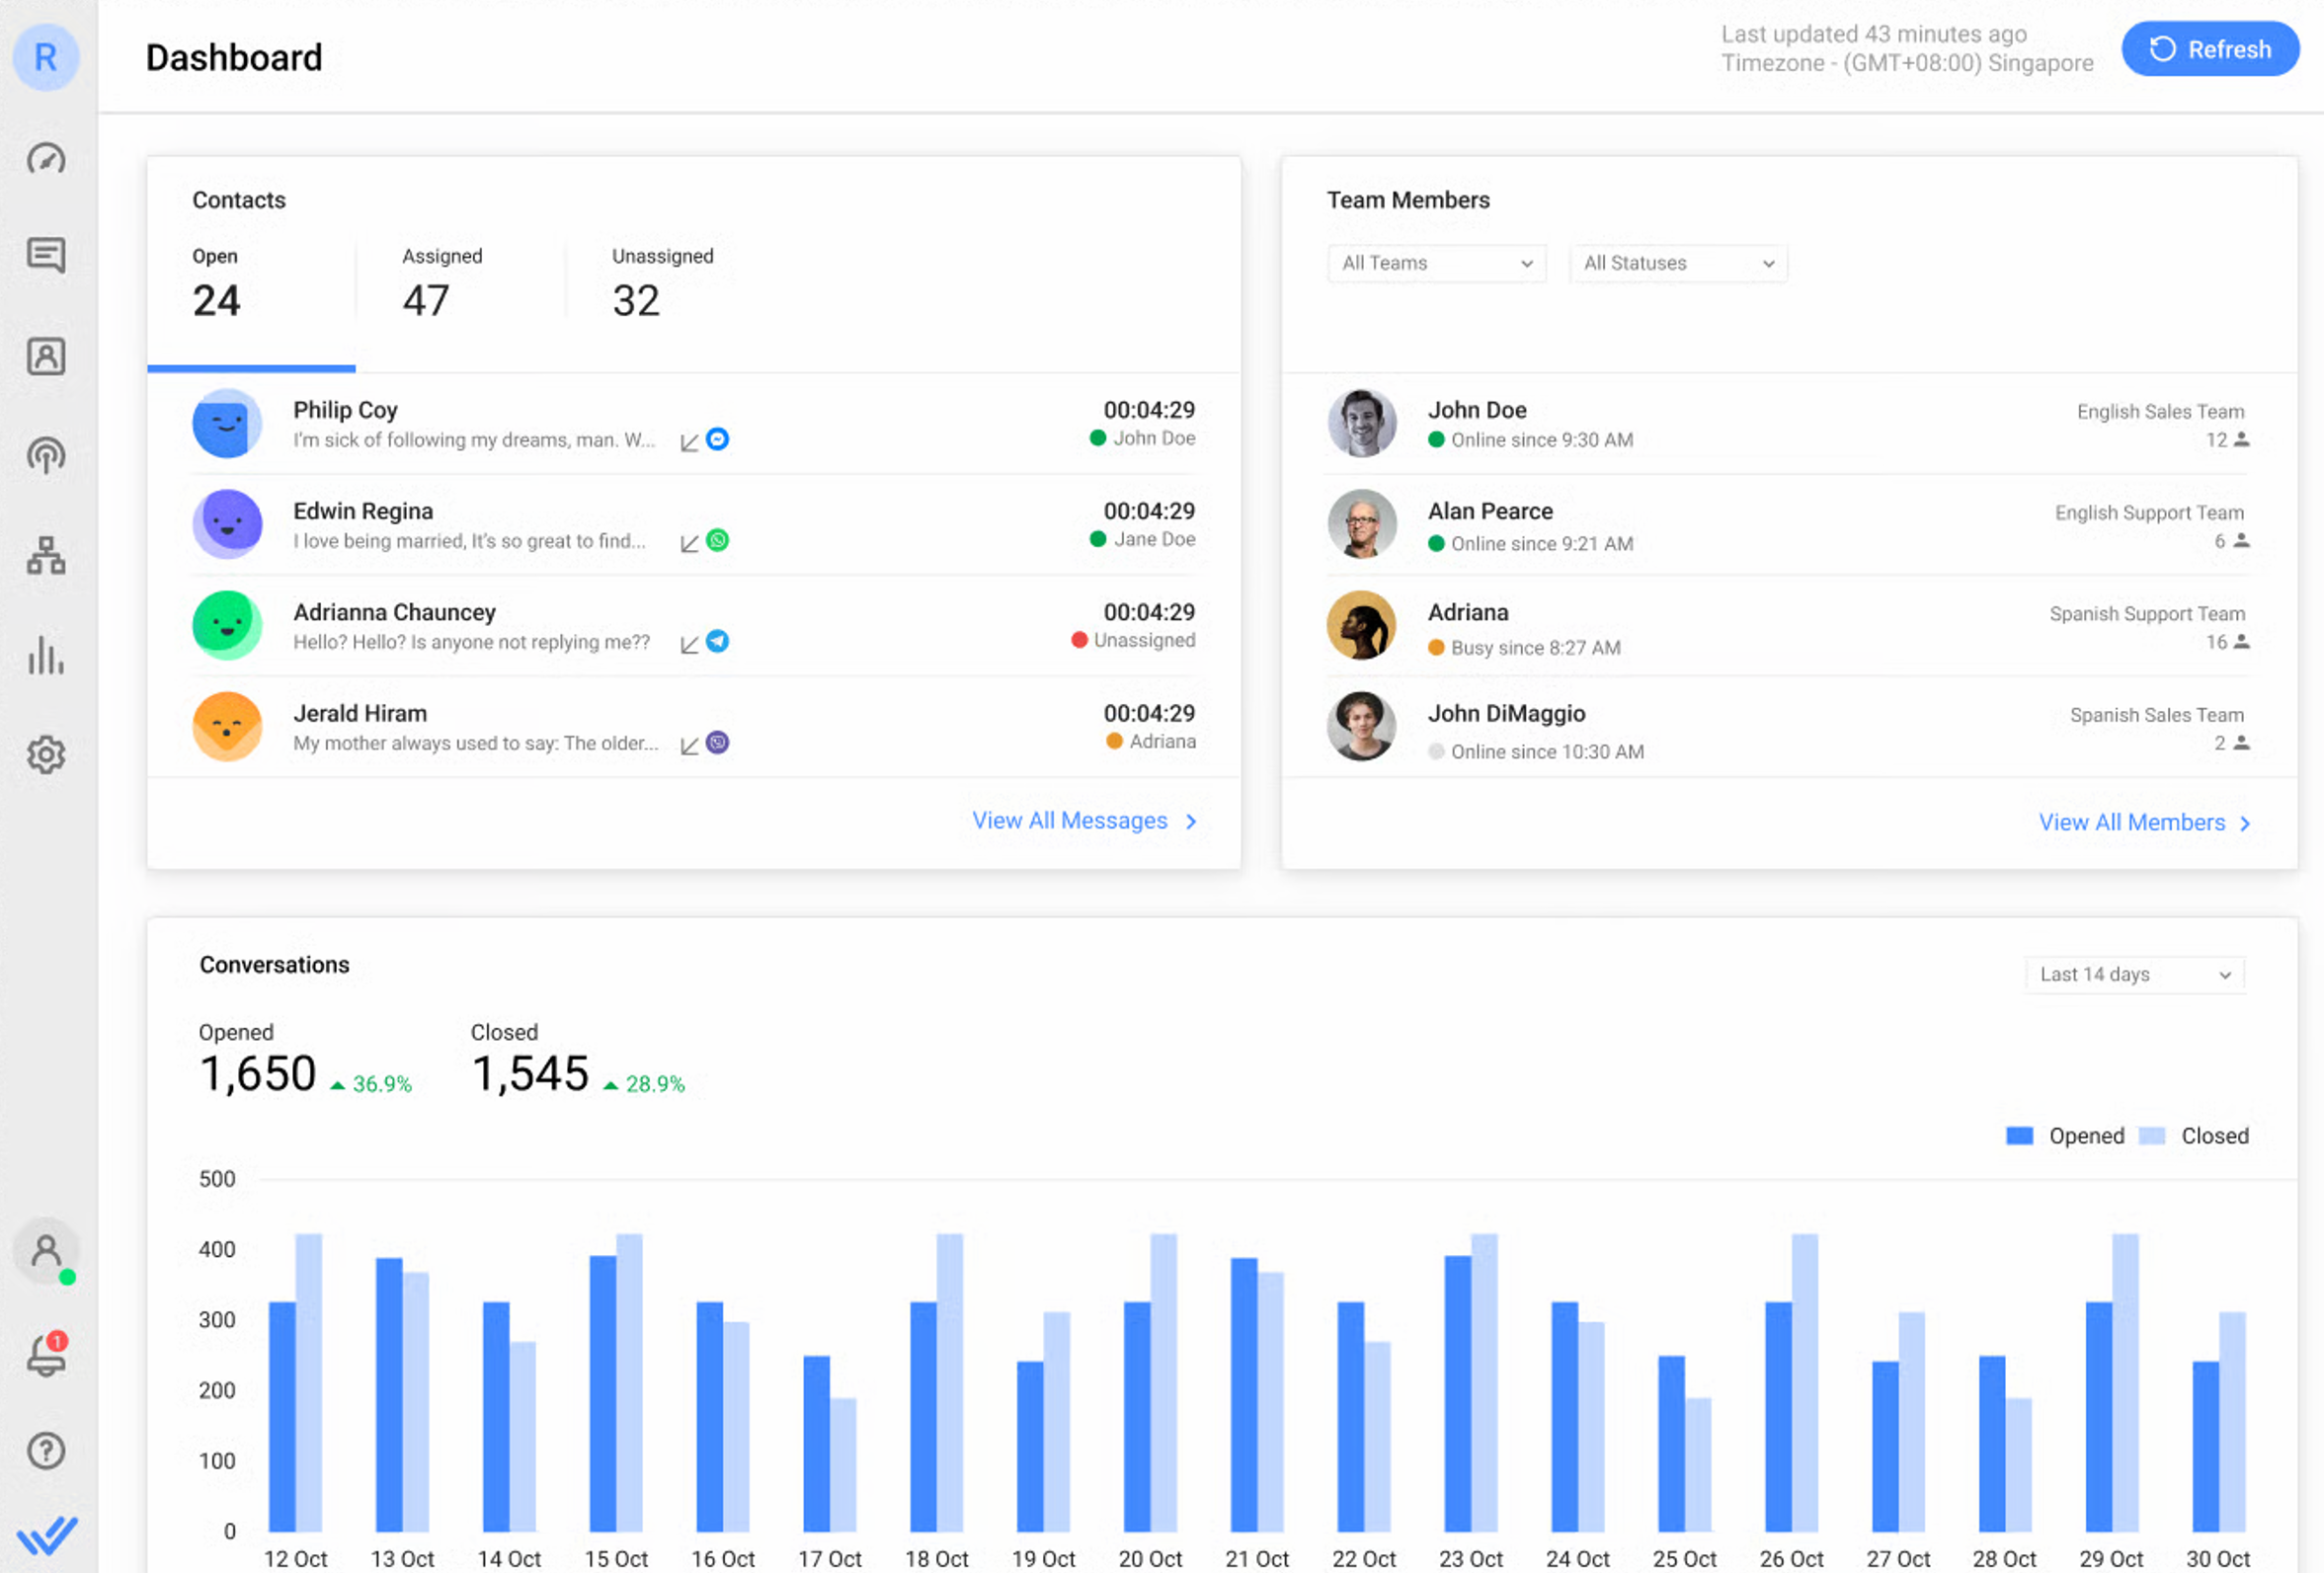2324x1573 pixels.
Task: Open the Workflows icon in left sidebar
Action: pyautogui.click(x=45, y=557)
